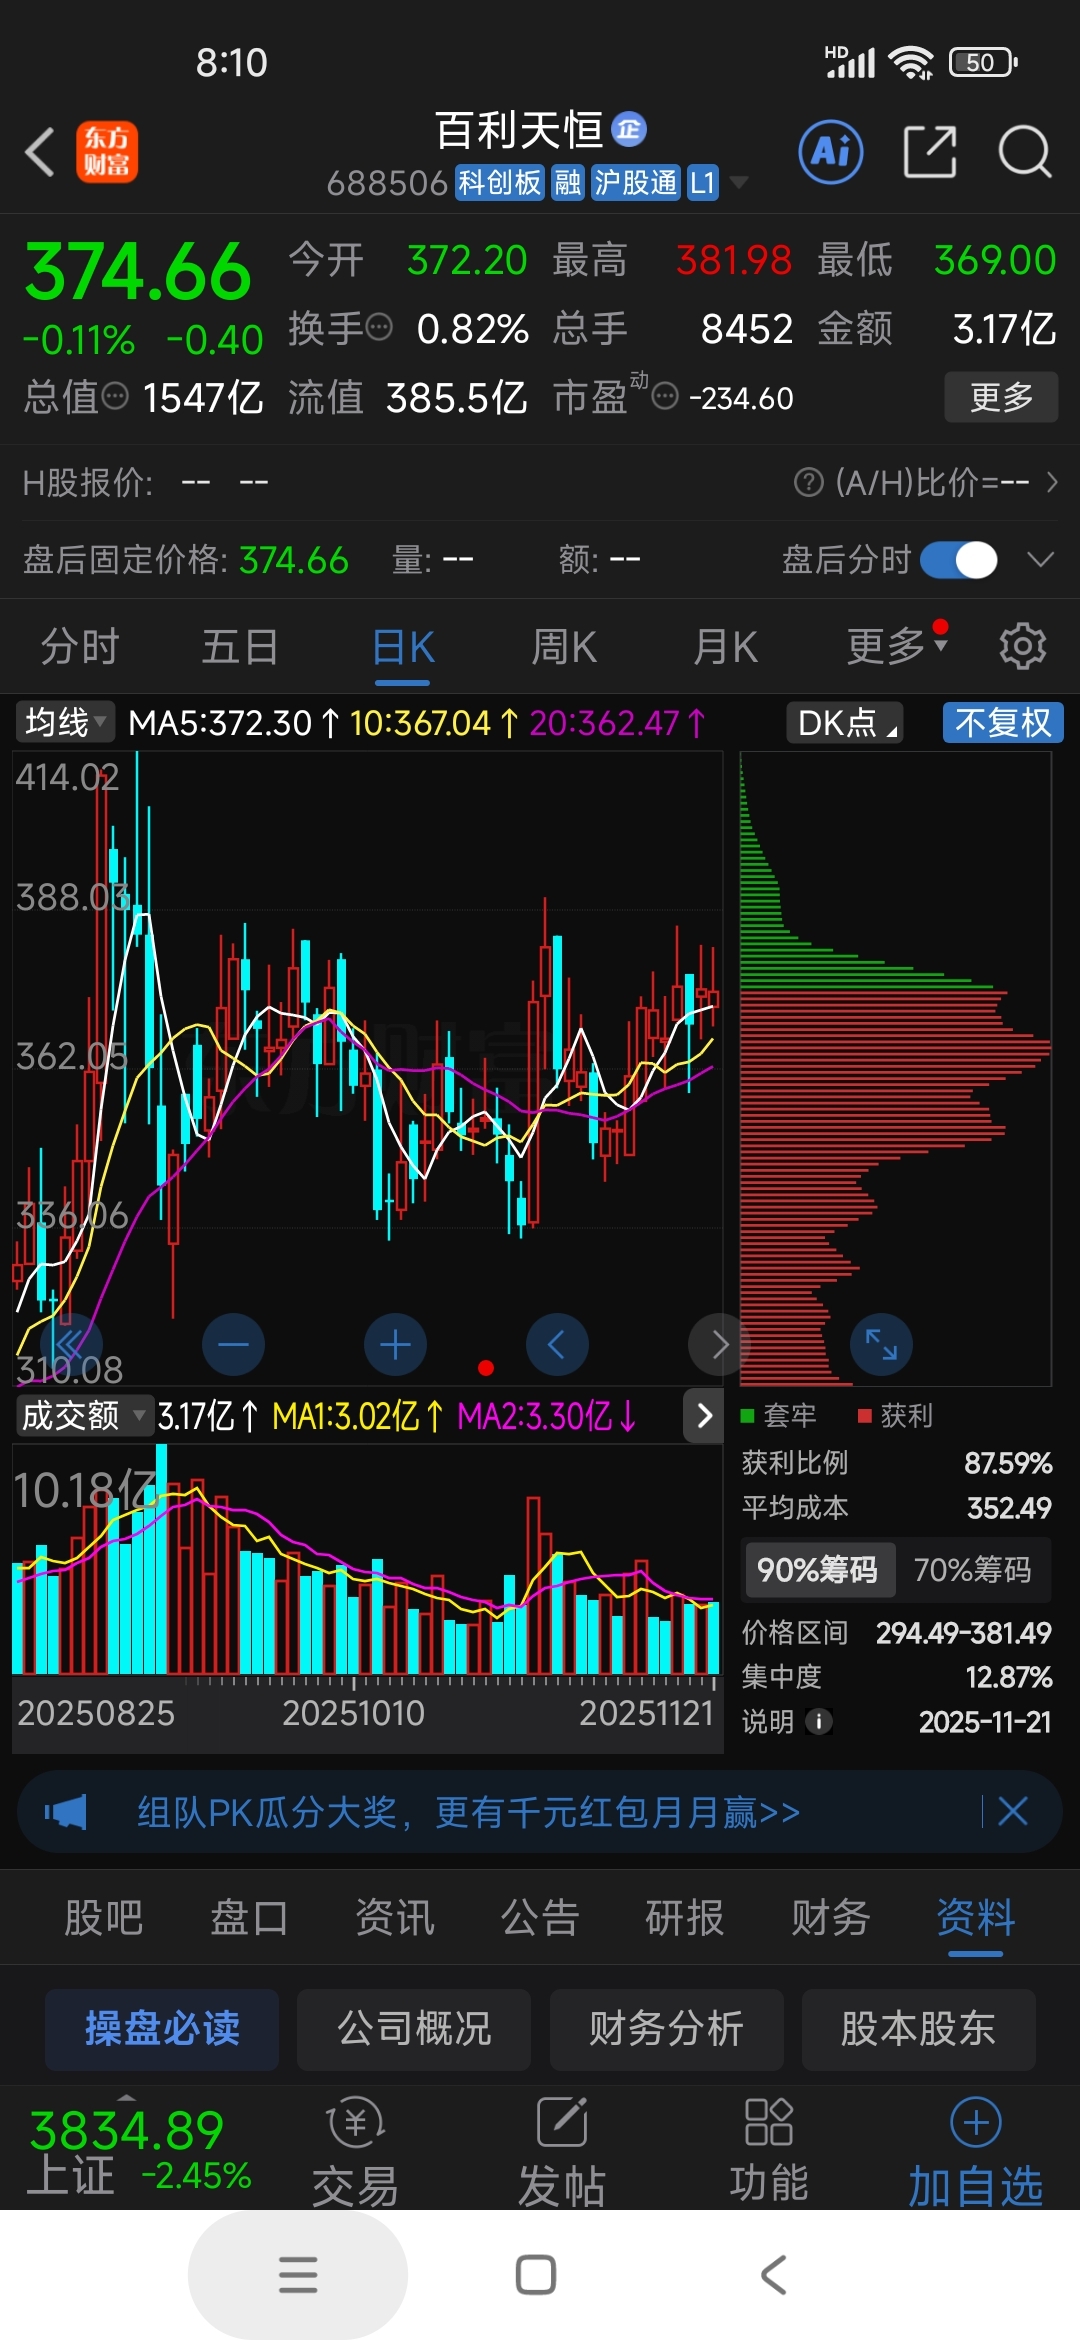Close the 组队PK promotion banner

coord(1013,1811)
